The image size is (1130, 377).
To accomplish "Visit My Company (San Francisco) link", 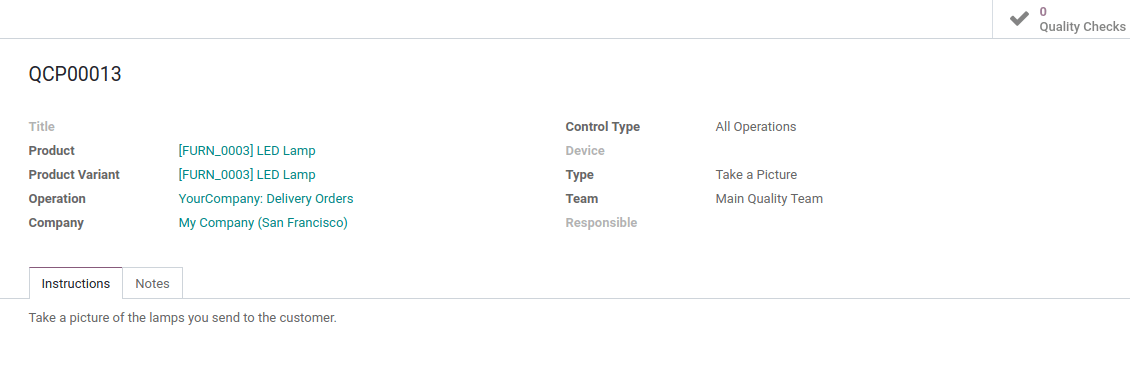I will pos(263,223).
